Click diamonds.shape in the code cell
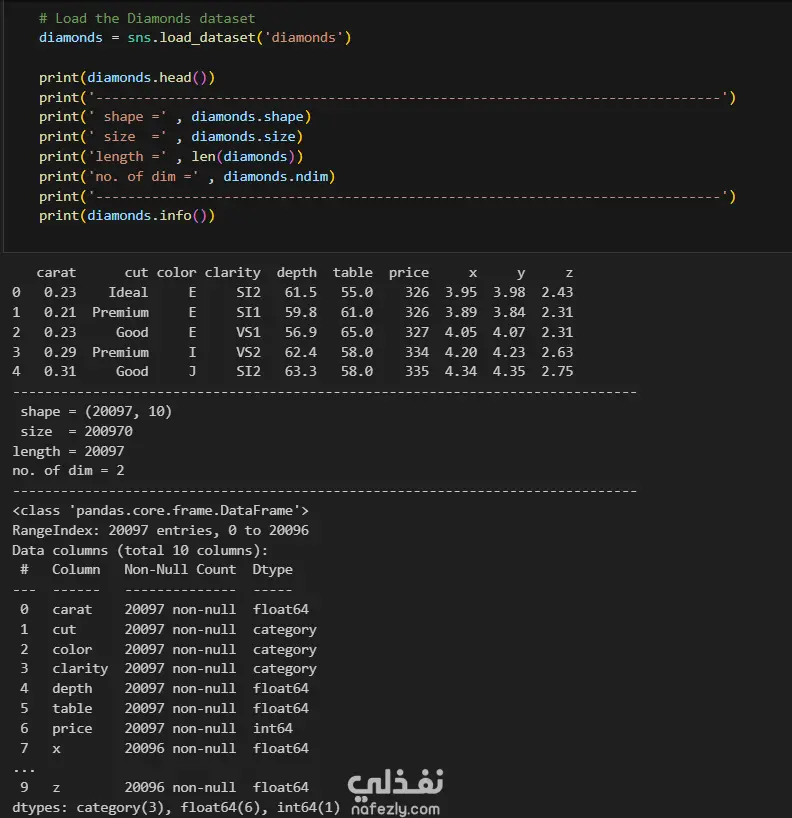 (x=247, y=116)
